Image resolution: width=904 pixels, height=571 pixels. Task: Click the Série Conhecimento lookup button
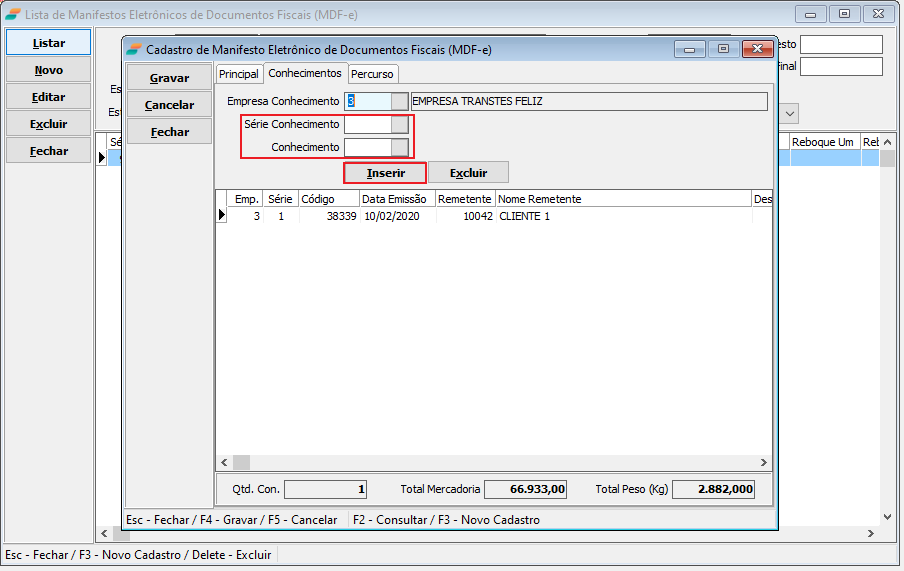399,125
